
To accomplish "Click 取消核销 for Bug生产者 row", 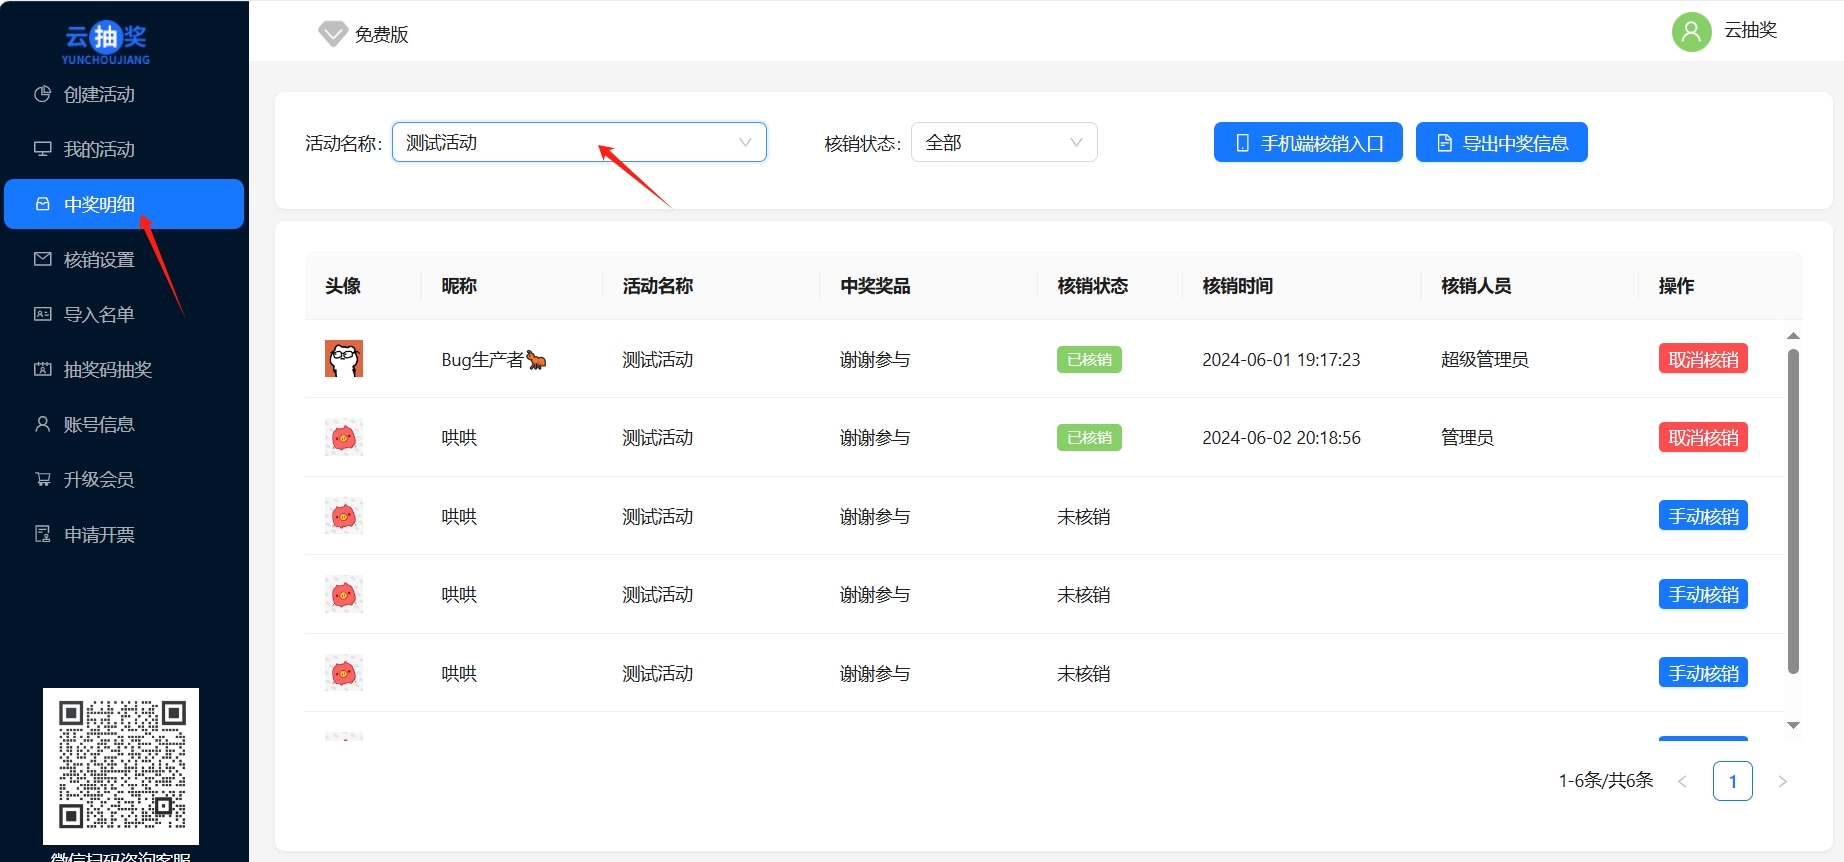I will coord(1702,360).
